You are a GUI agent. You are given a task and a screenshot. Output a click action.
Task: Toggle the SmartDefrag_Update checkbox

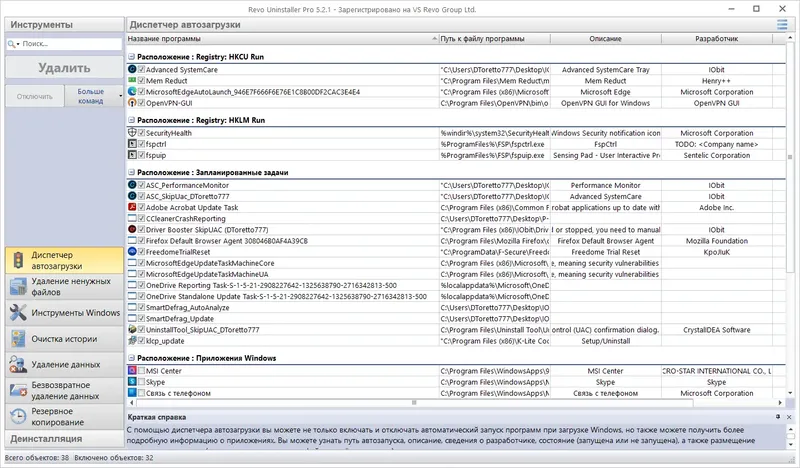click(141, 318)
